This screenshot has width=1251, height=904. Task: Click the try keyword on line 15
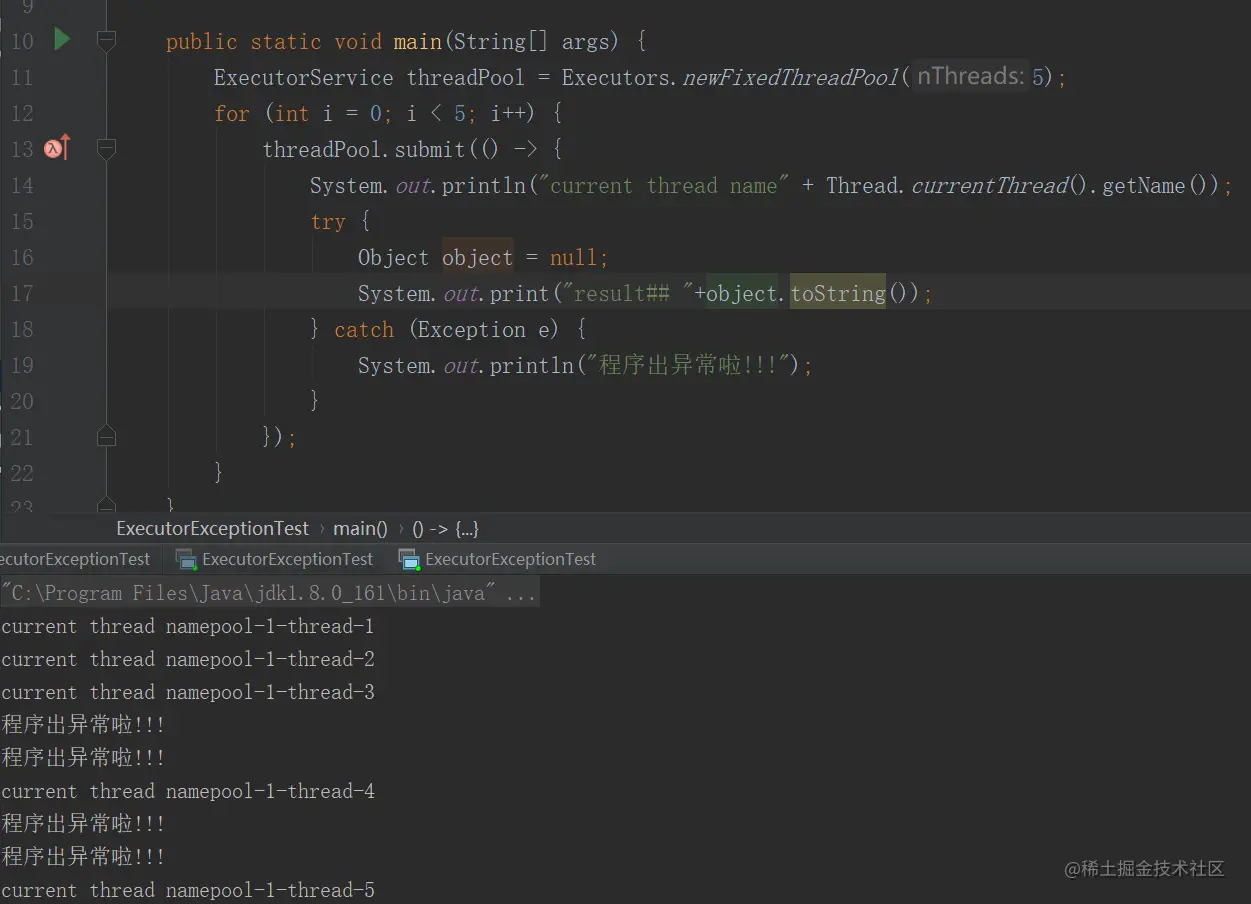point(328,221)
